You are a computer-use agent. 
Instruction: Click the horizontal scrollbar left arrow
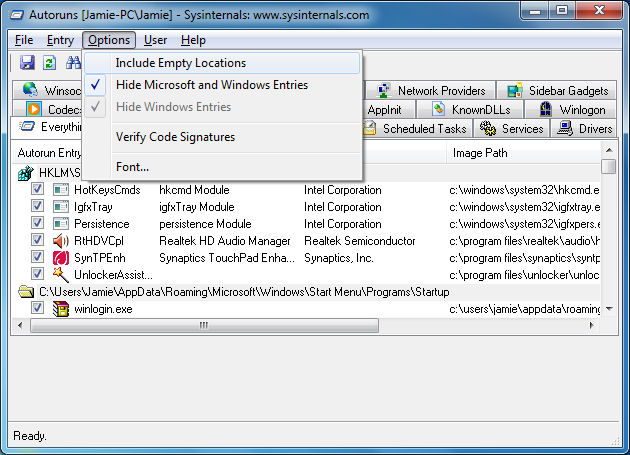tap(20, 325)
